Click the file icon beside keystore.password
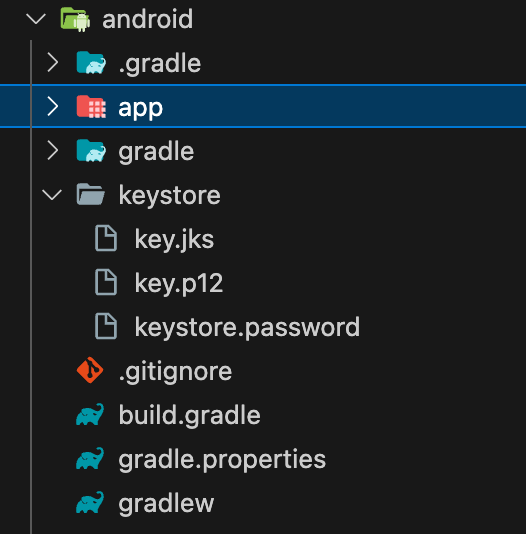Image resolution: width=526 pixels, height=534 pixels. point(106,326)
